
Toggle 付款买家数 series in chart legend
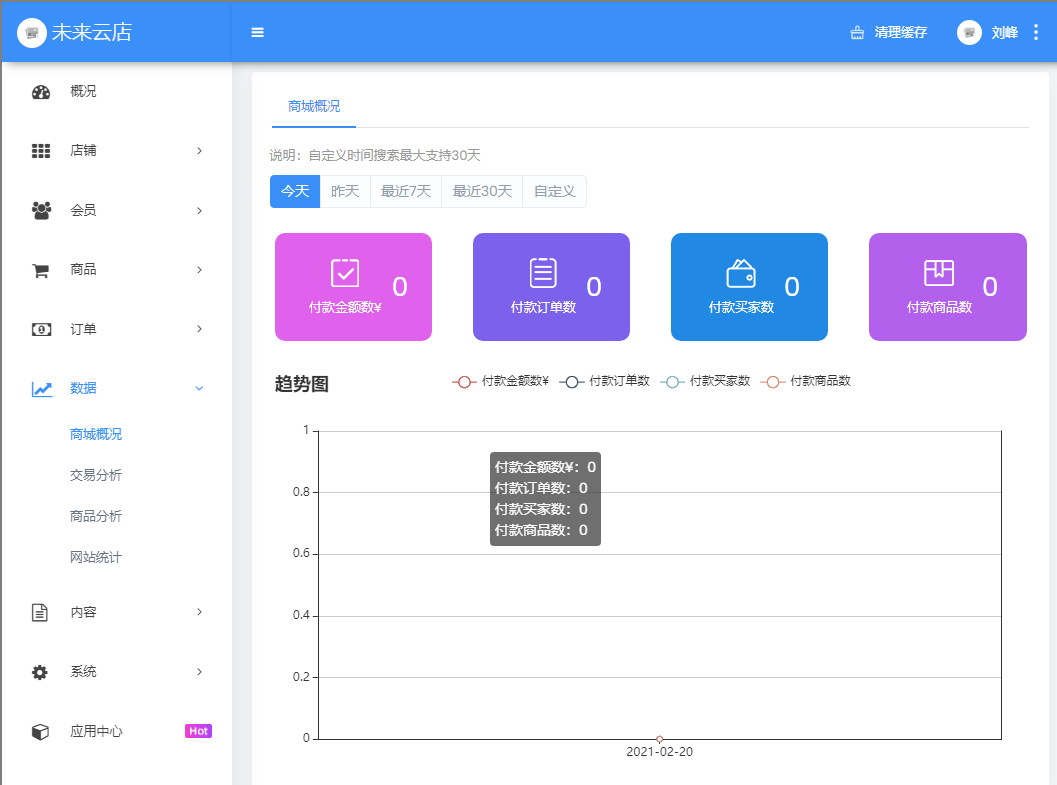(706, 381)
